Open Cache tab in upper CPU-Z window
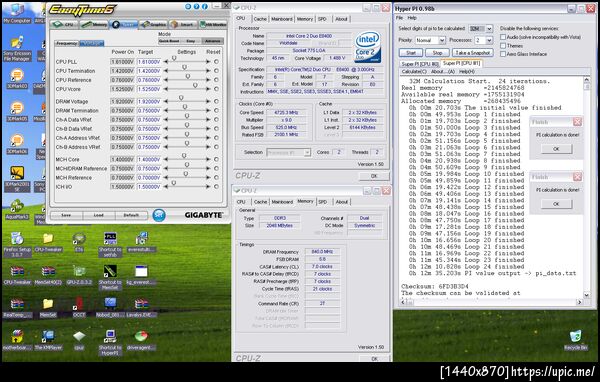This screenshot has width=600, height=382. click(260, 19)
